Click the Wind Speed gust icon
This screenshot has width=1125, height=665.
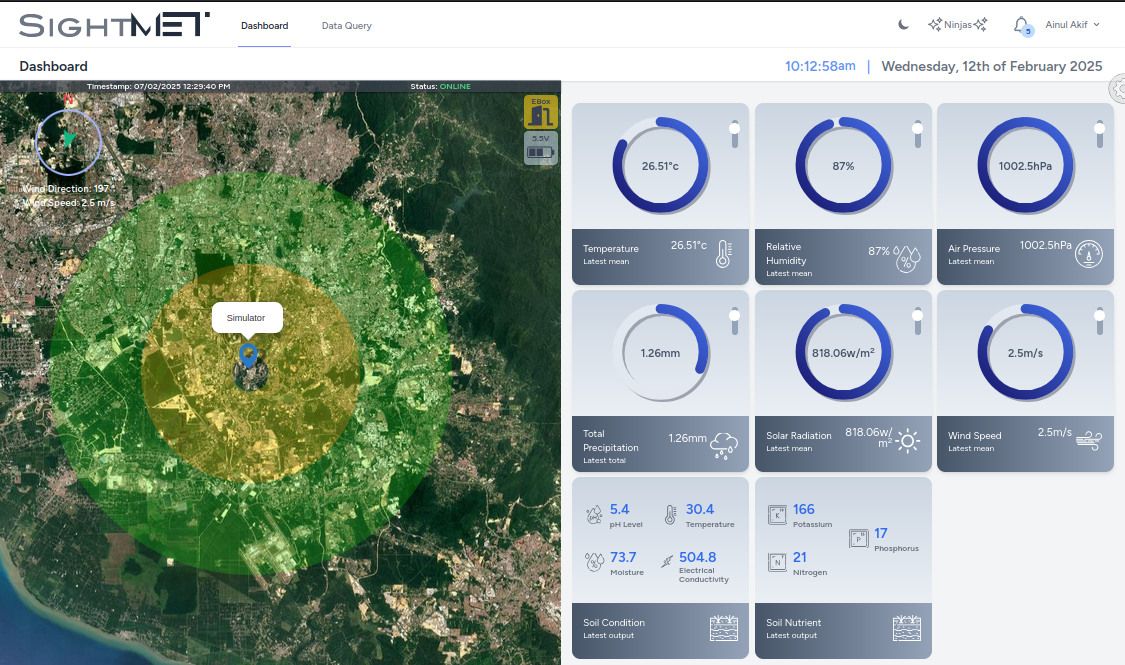pos(1089,440)
